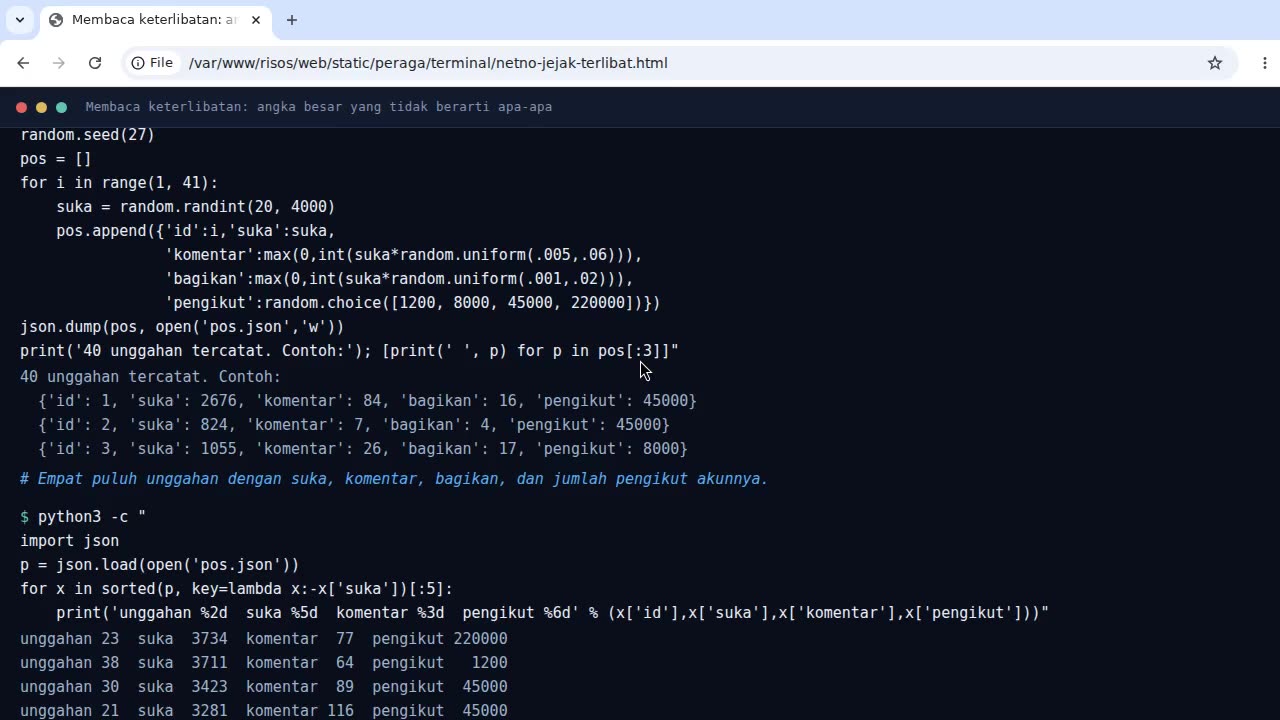Close the Membaca keterlibatan tab
This screenshot has height=720, width=1280.
tap(256, 20)
